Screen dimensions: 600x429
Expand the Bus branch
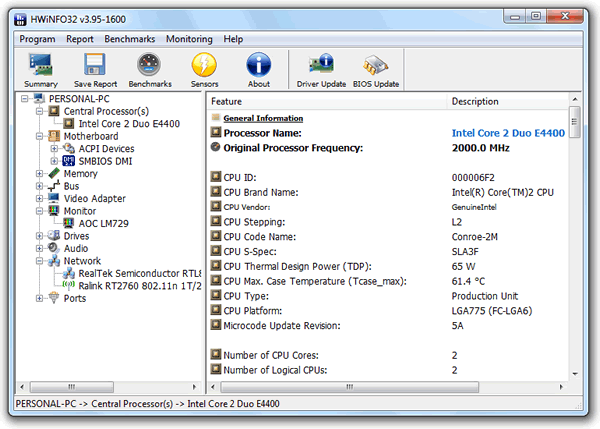(39, 186)
